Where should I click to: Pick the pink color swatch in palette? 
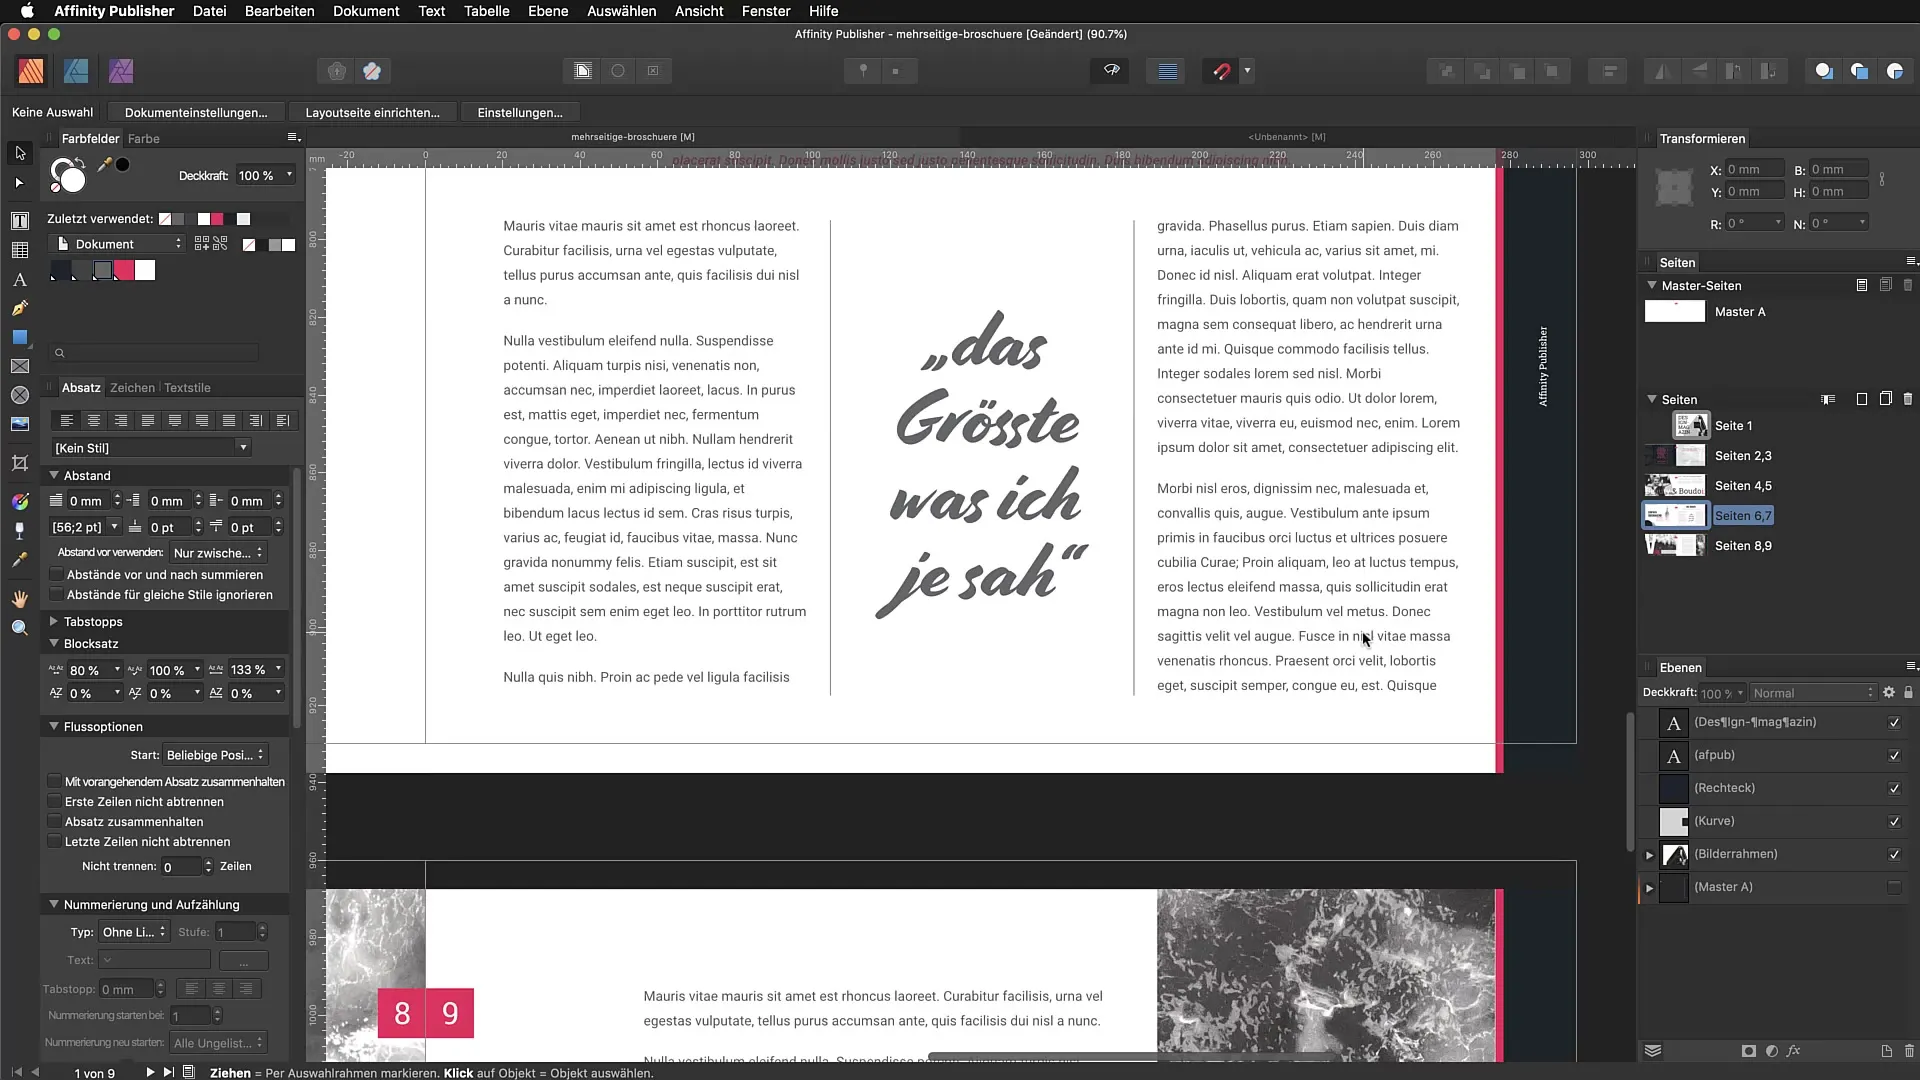(x=124, y=270)
